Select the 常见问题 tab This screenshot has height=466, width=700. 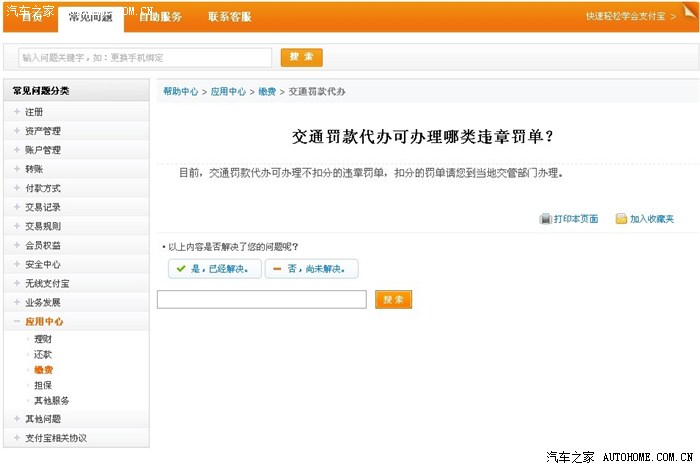coord(91,17)
